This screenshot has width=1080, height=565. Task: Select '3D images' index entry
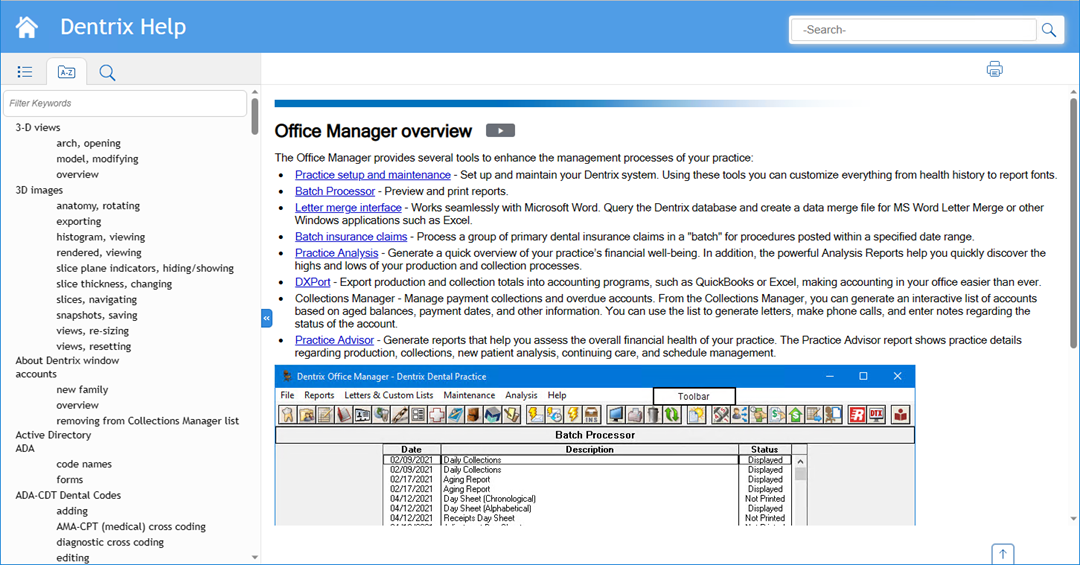(x=39, y=190)
